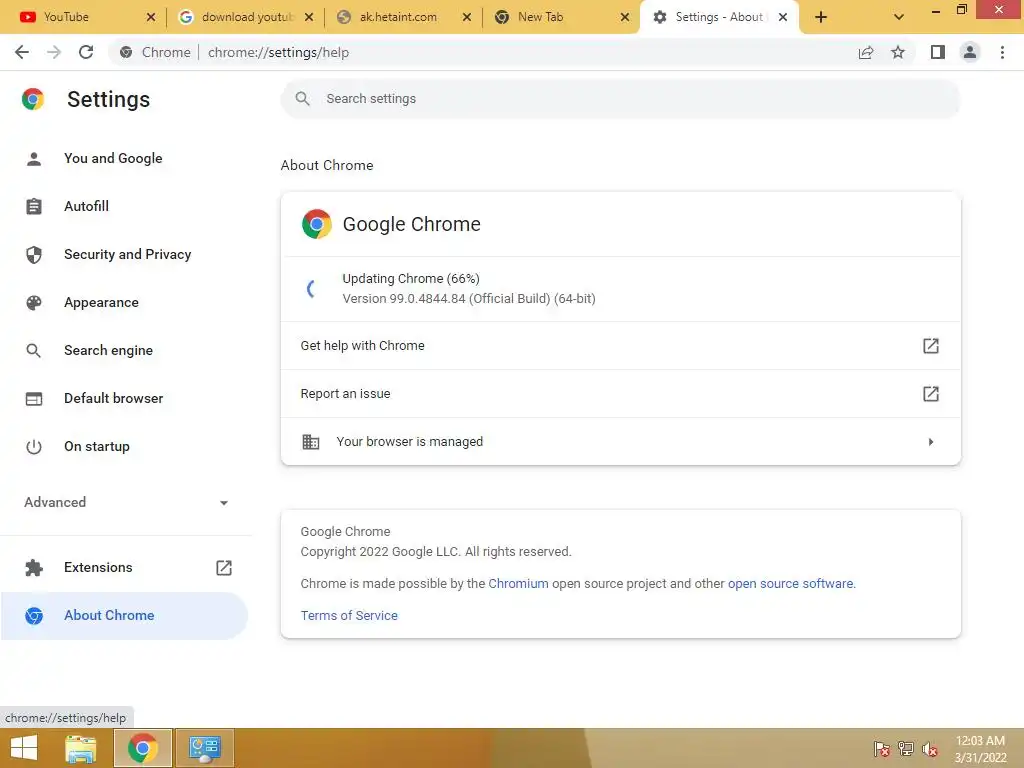Open File Explorer from the taskbar
The width and height of the screenshot is (1024, 768).
(x=81, y=748)
